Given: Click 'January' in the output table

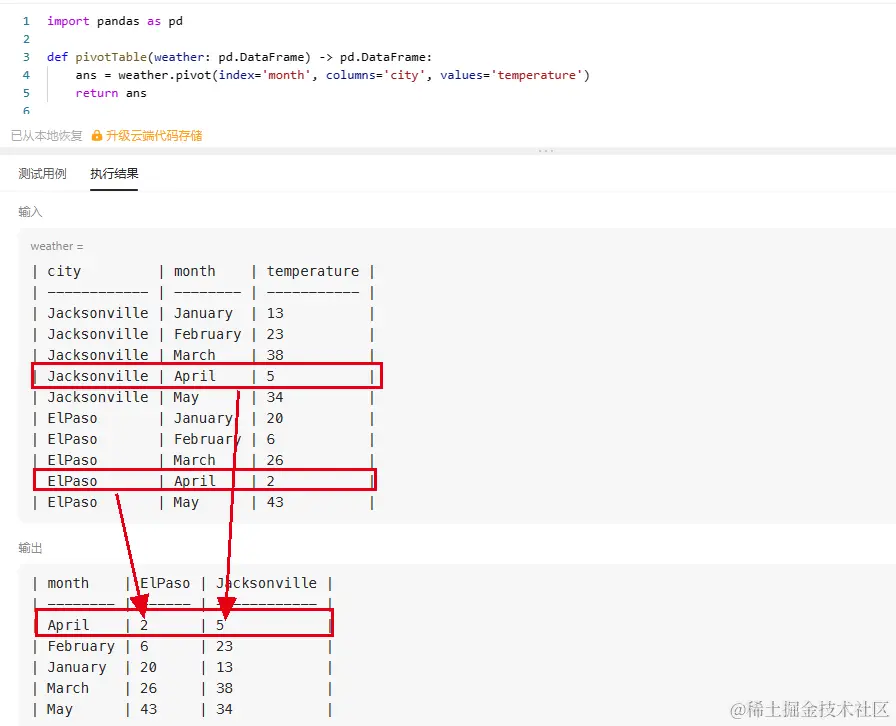Looking at the screenshot, I should point(77,668).
